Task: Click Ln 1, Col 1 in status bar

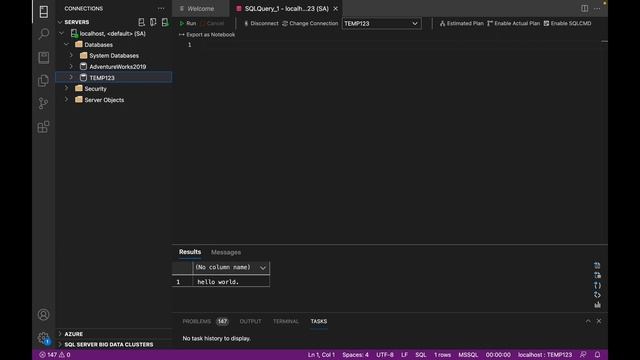Action: click(321, 355)
